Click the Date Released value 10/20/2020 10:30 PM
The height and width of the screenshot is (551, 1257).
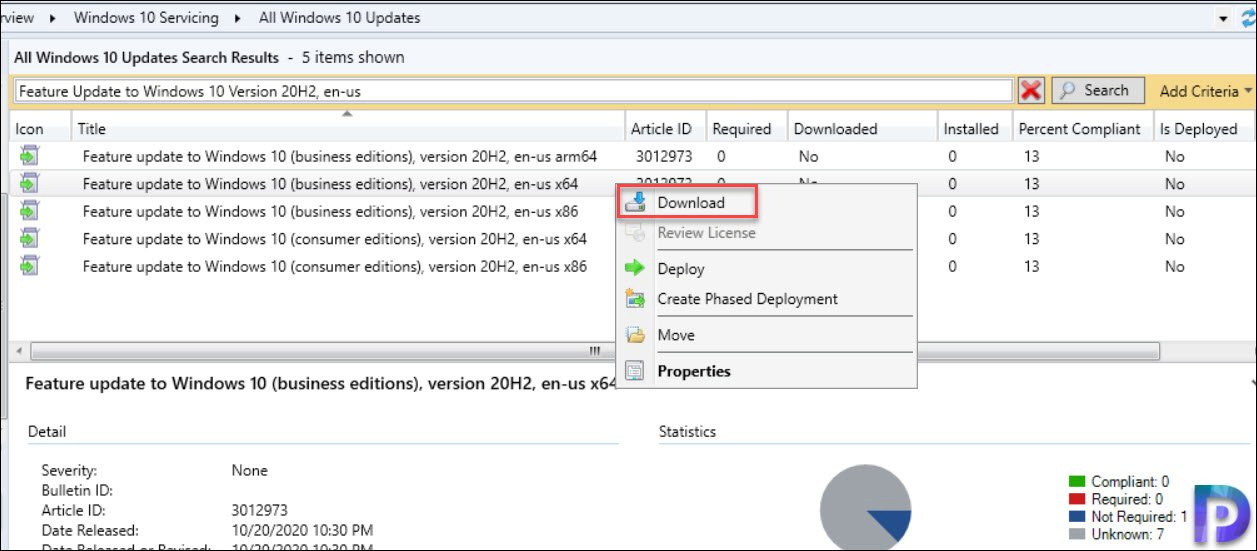pyautogui.click(x=302, y=530)
